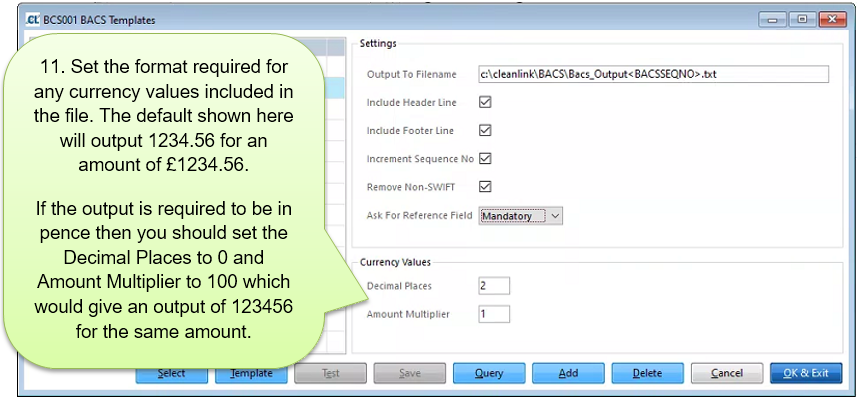
Task: Close the BCS001 BACS Templates window
Action: [829, 19]
